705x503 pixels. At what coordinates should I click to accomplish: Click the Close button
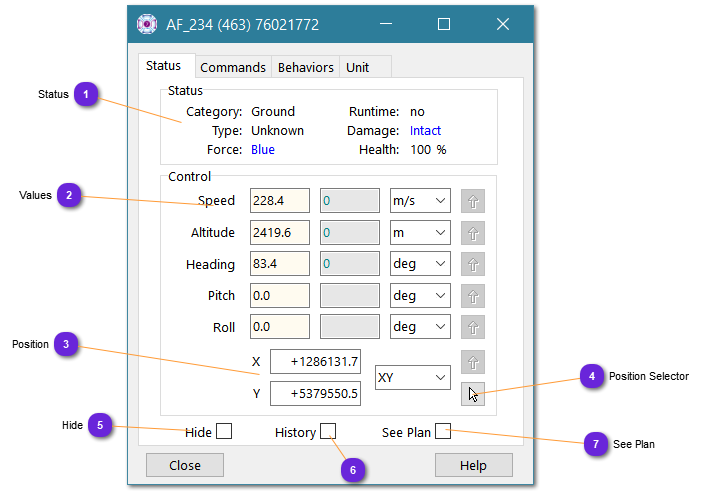pos(185,465)
